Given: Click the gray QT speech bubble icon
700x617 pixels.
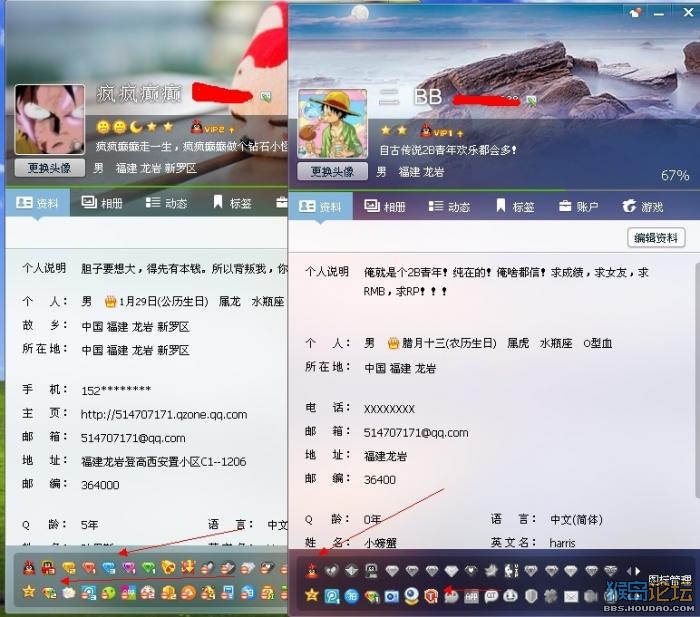Looking at the screenshot, I should (492, 596).
